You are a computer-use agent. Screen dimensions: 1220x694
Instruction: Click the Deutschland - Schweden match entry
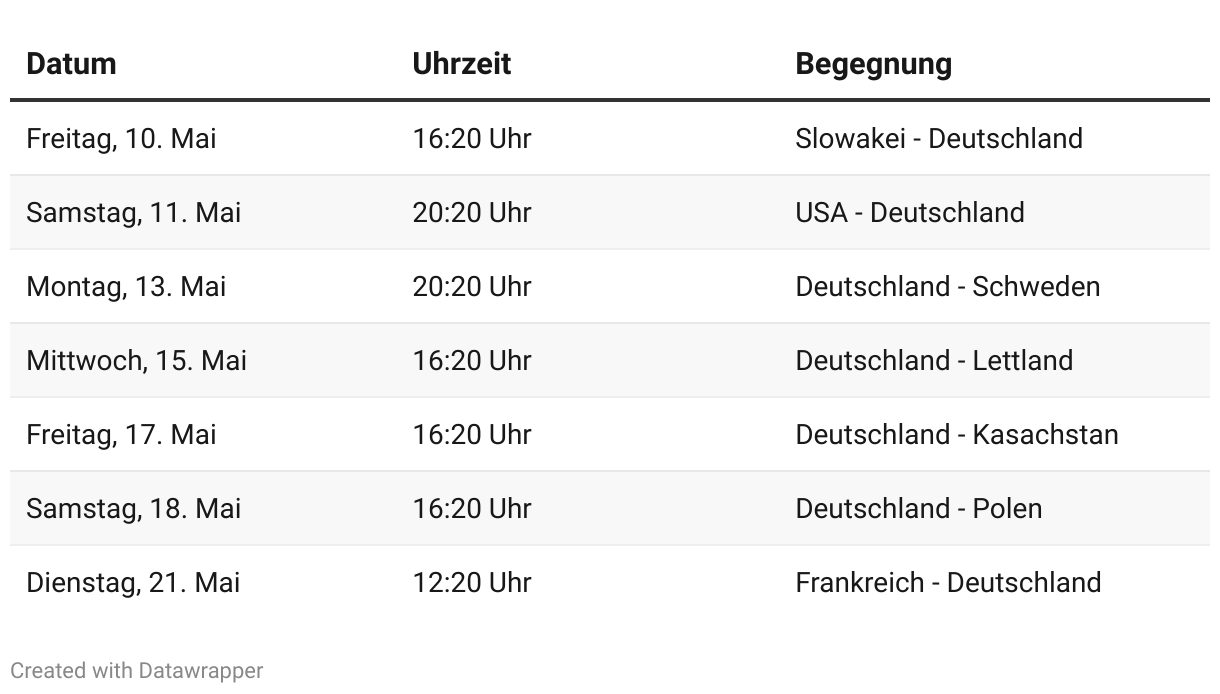[947, 286]
